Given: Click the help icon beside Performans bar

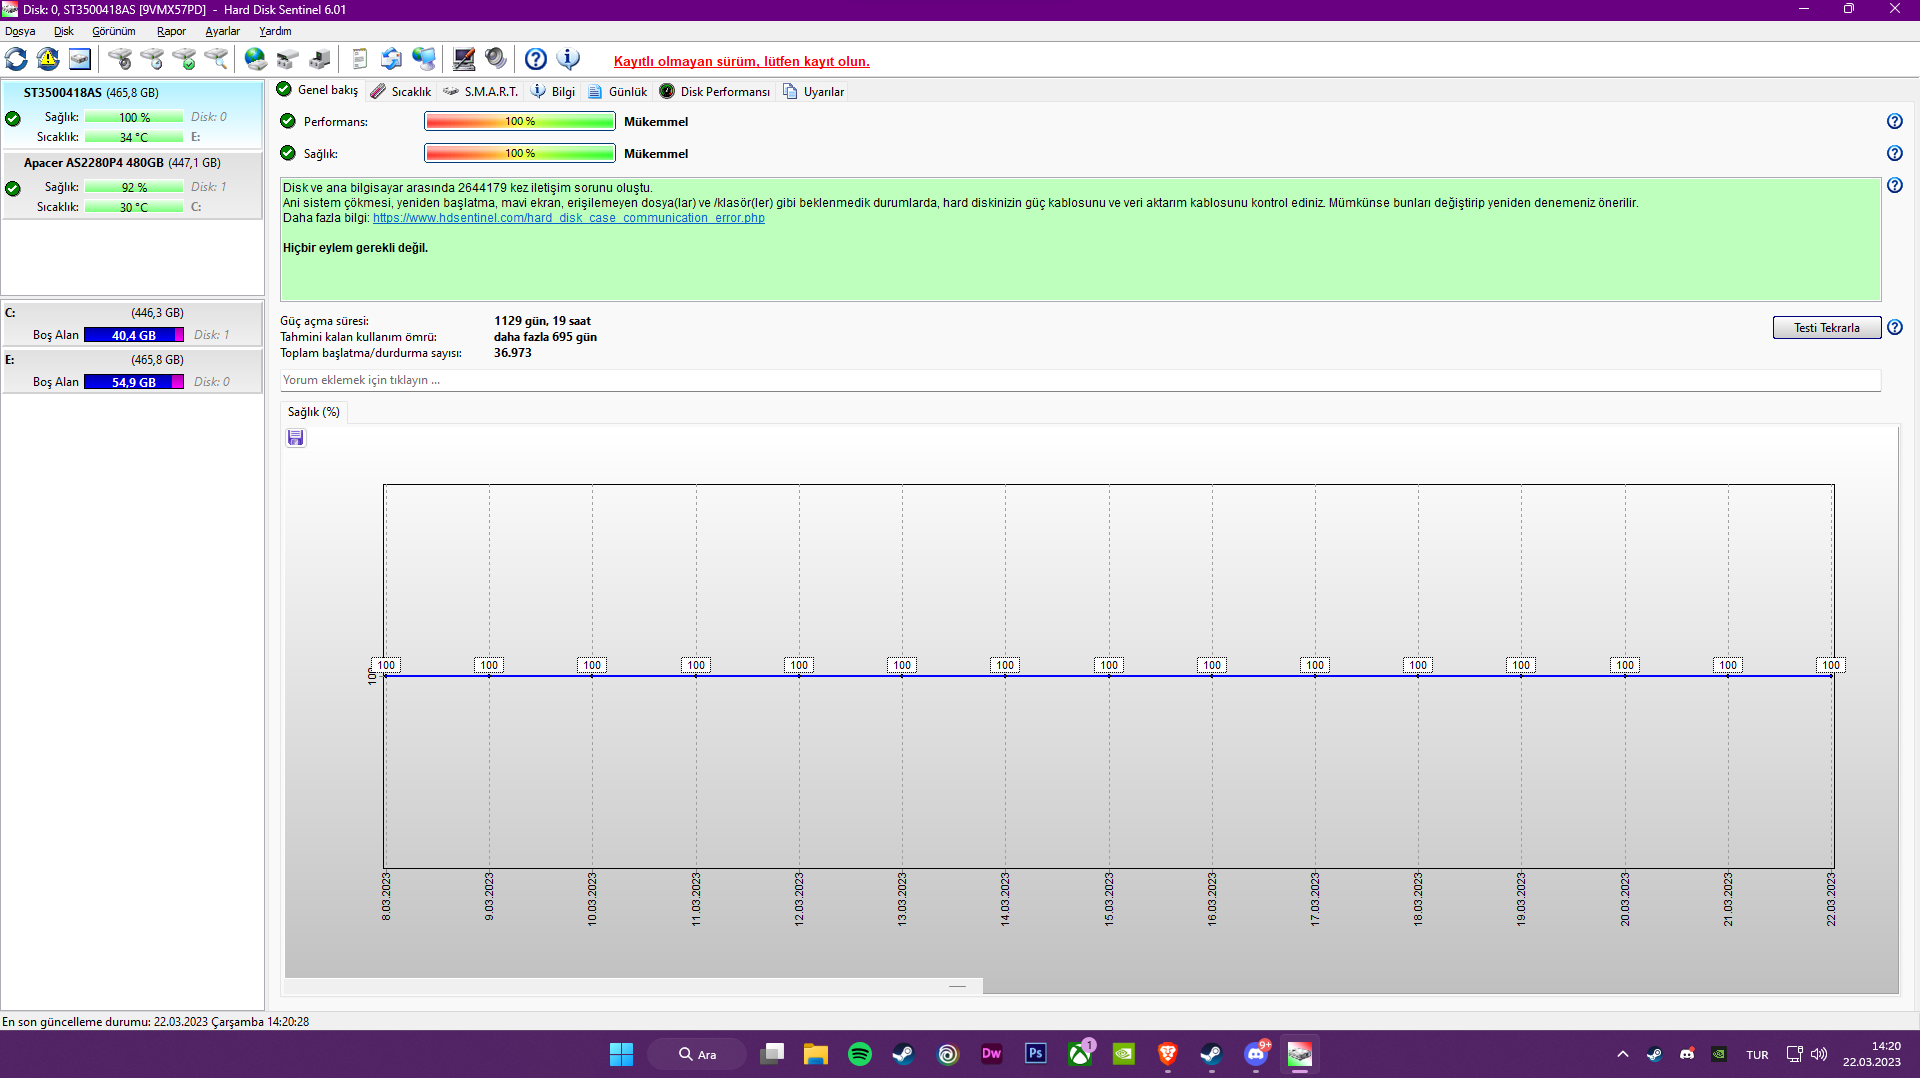Looking at the screenshot, I should tap(1895, 121).
